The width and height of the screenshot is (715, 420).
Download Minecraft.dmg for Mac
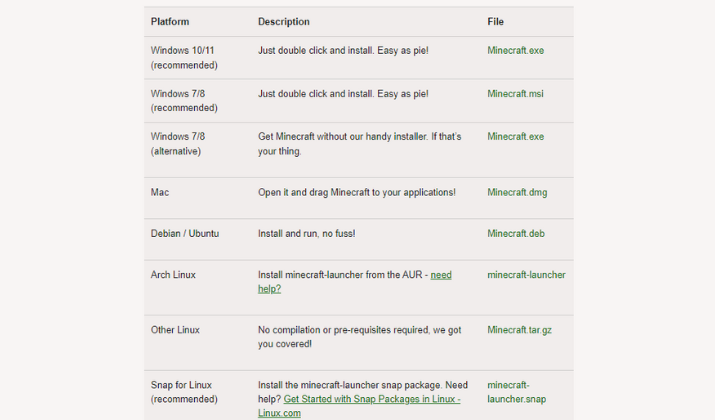coord(517,192)
